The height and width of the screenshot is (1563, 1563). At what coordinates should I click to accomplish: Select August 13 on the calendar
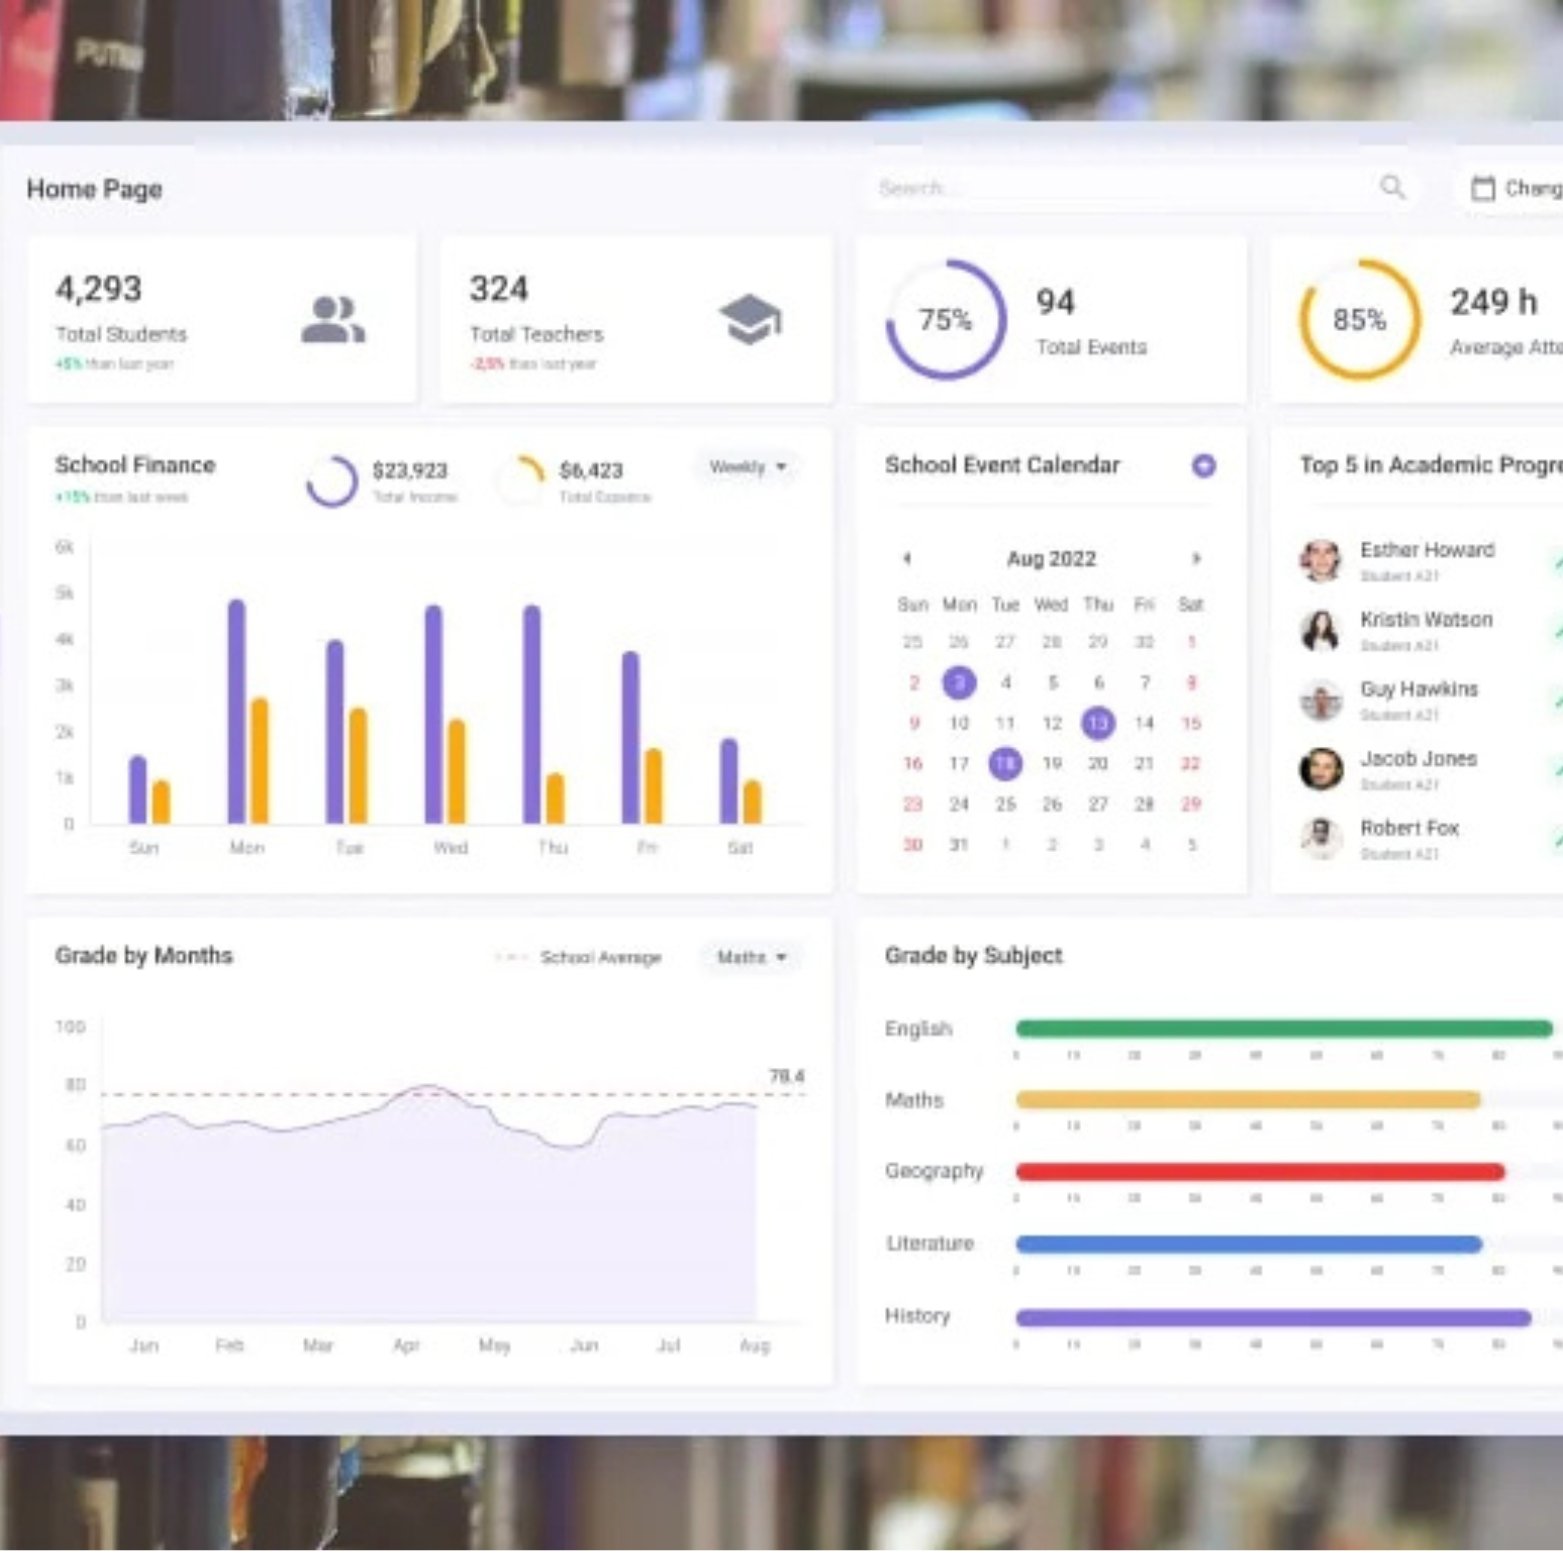tap(1098, 723)
